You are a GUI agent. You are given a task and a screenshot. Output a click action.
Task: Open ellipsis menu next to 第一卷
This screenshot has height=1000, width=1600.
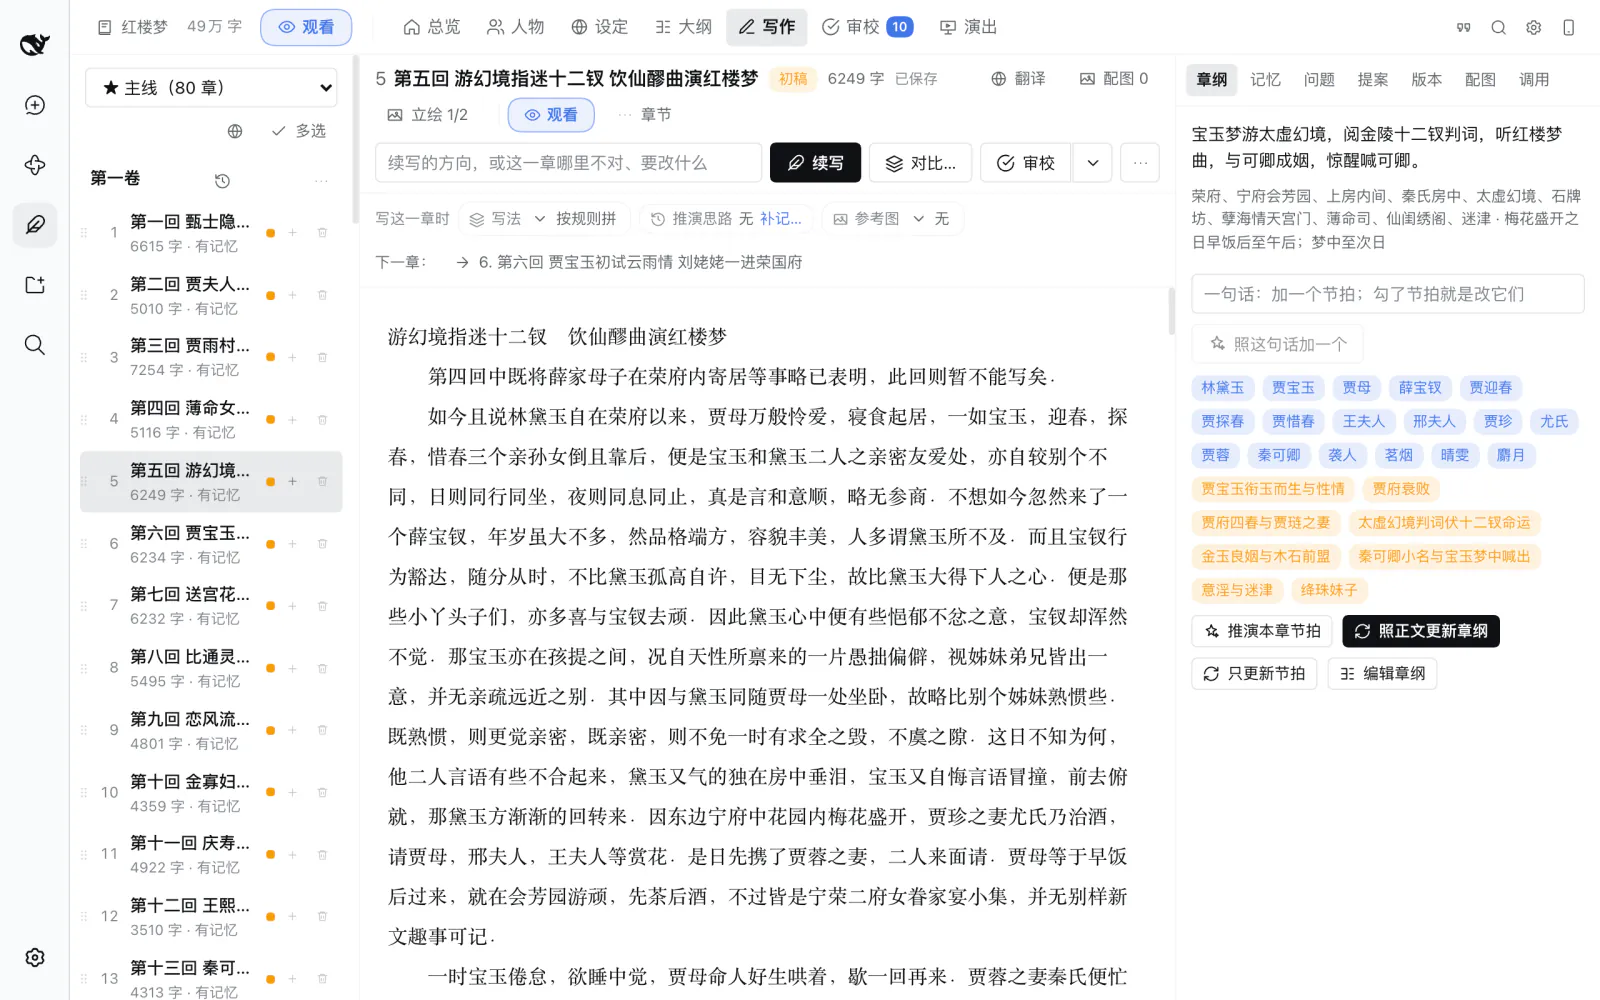(x=321, y=180)
